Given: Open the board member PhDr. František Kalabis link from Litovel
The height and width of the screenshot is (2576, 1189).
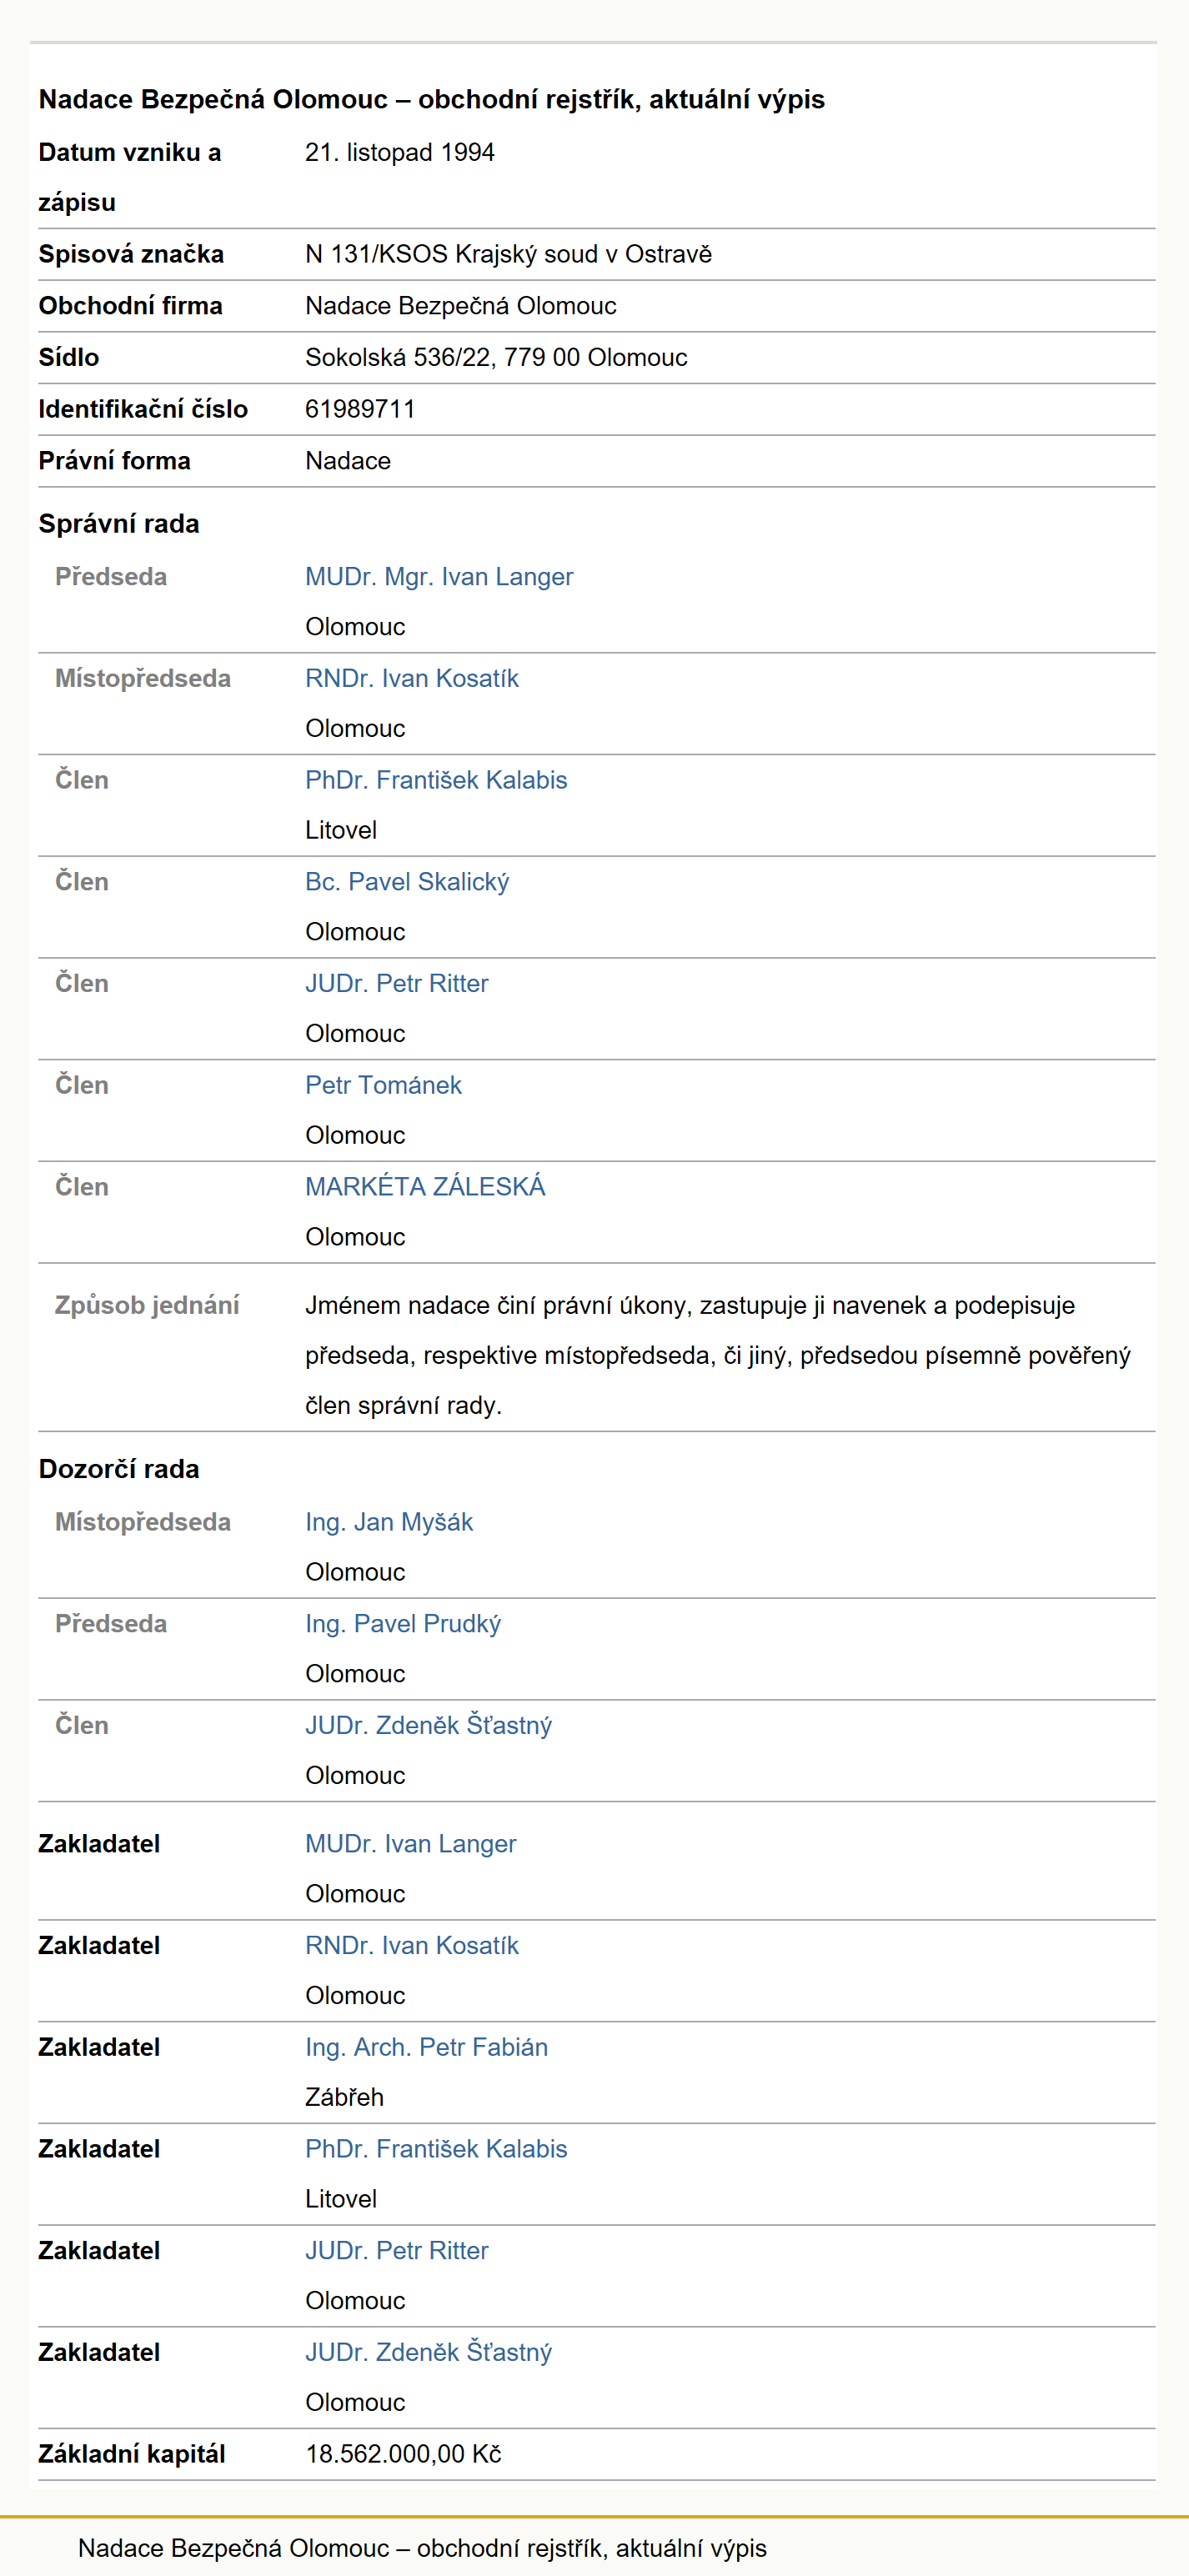Looking at the screenshot, I should (436, 780).
